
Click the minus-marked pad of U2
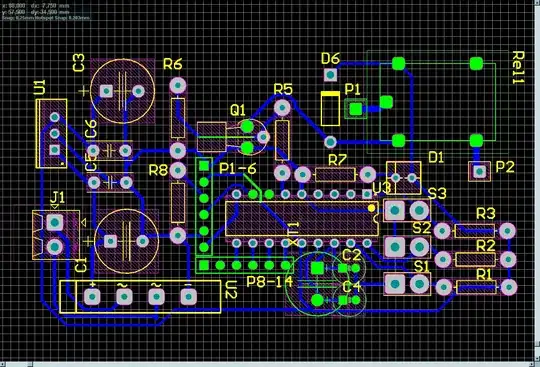pos(188,297)
